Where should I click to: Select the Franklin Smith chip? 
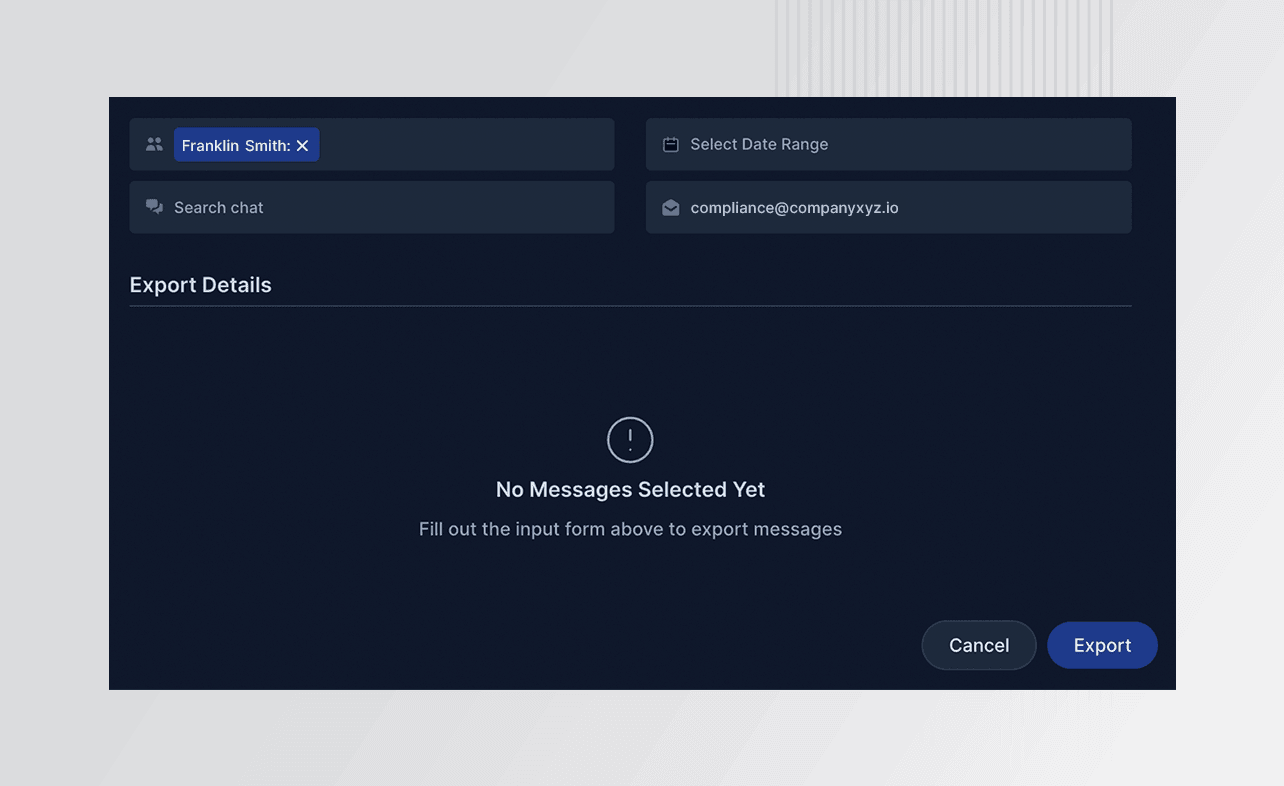coord(238,144)
